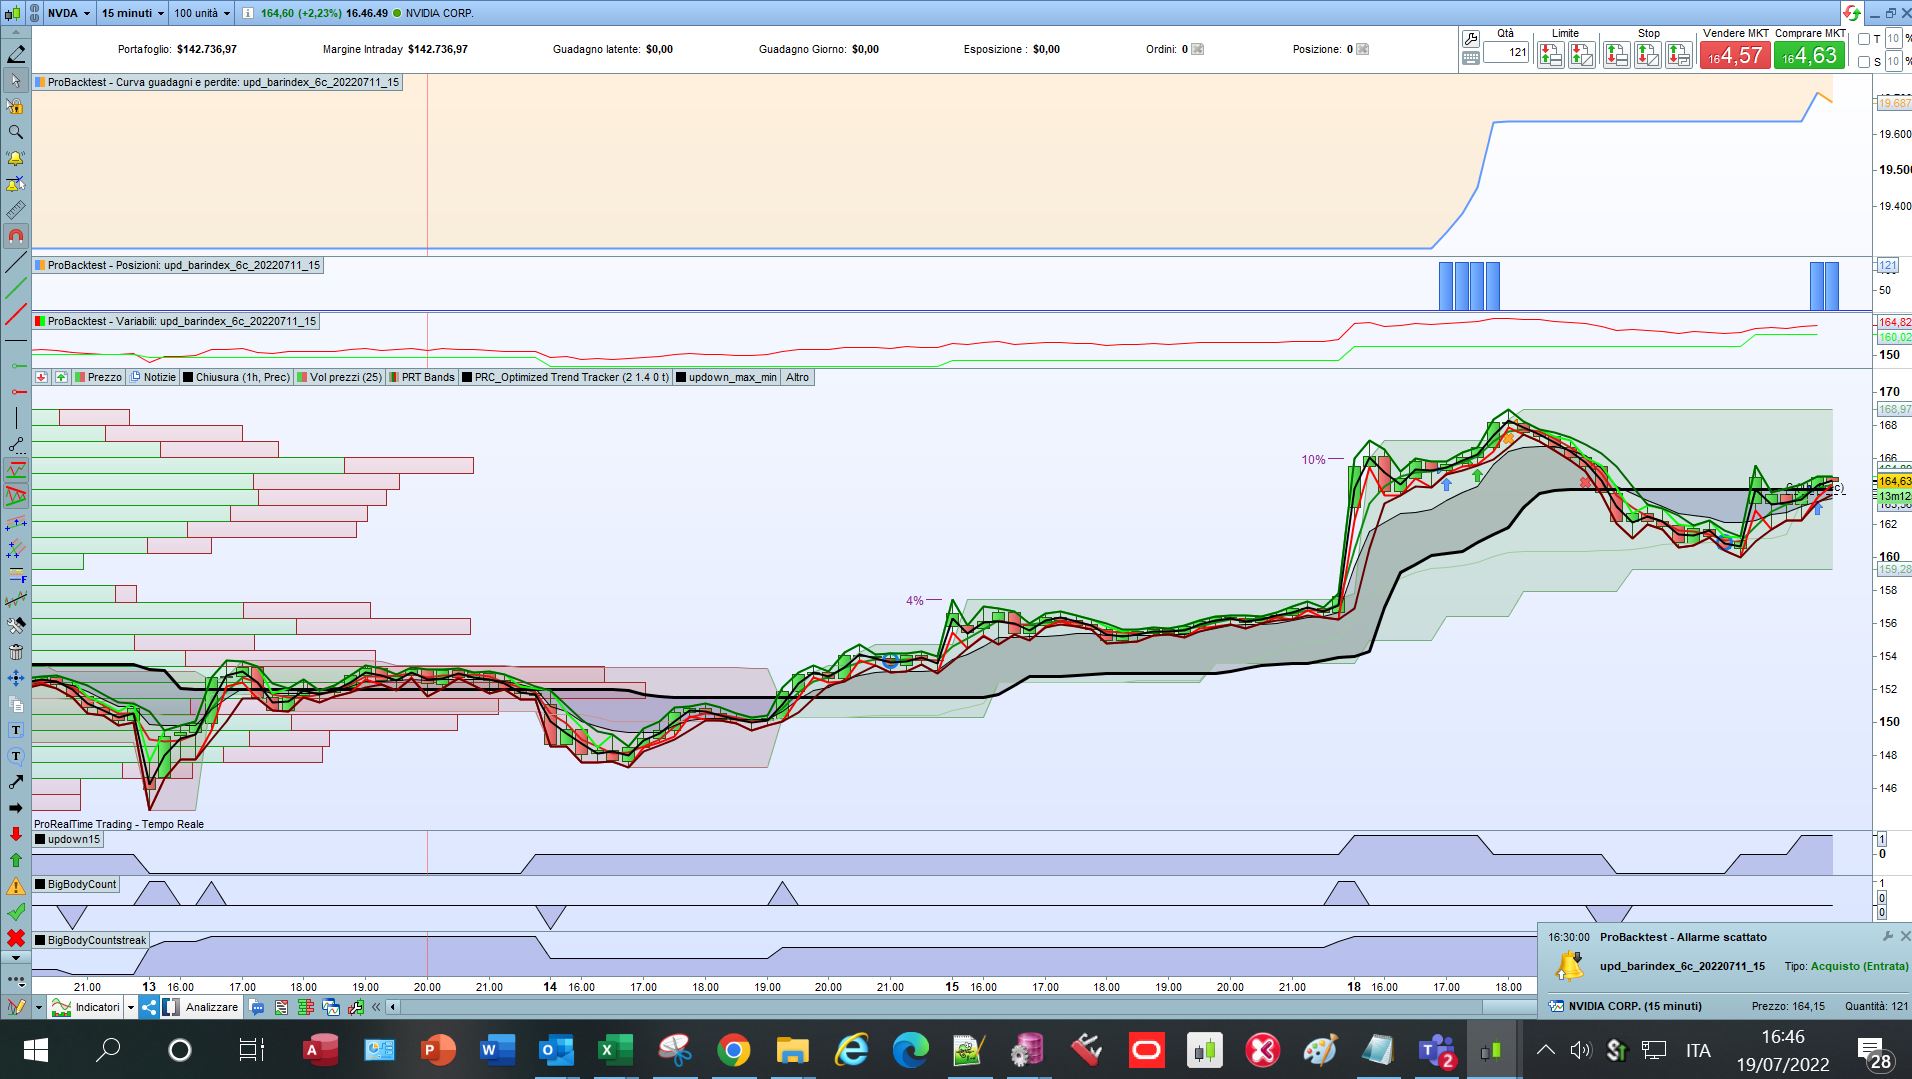Expand the Indicatori dropdown arrow
The image size is (1912, 1079).
(x=130, y=1007)
